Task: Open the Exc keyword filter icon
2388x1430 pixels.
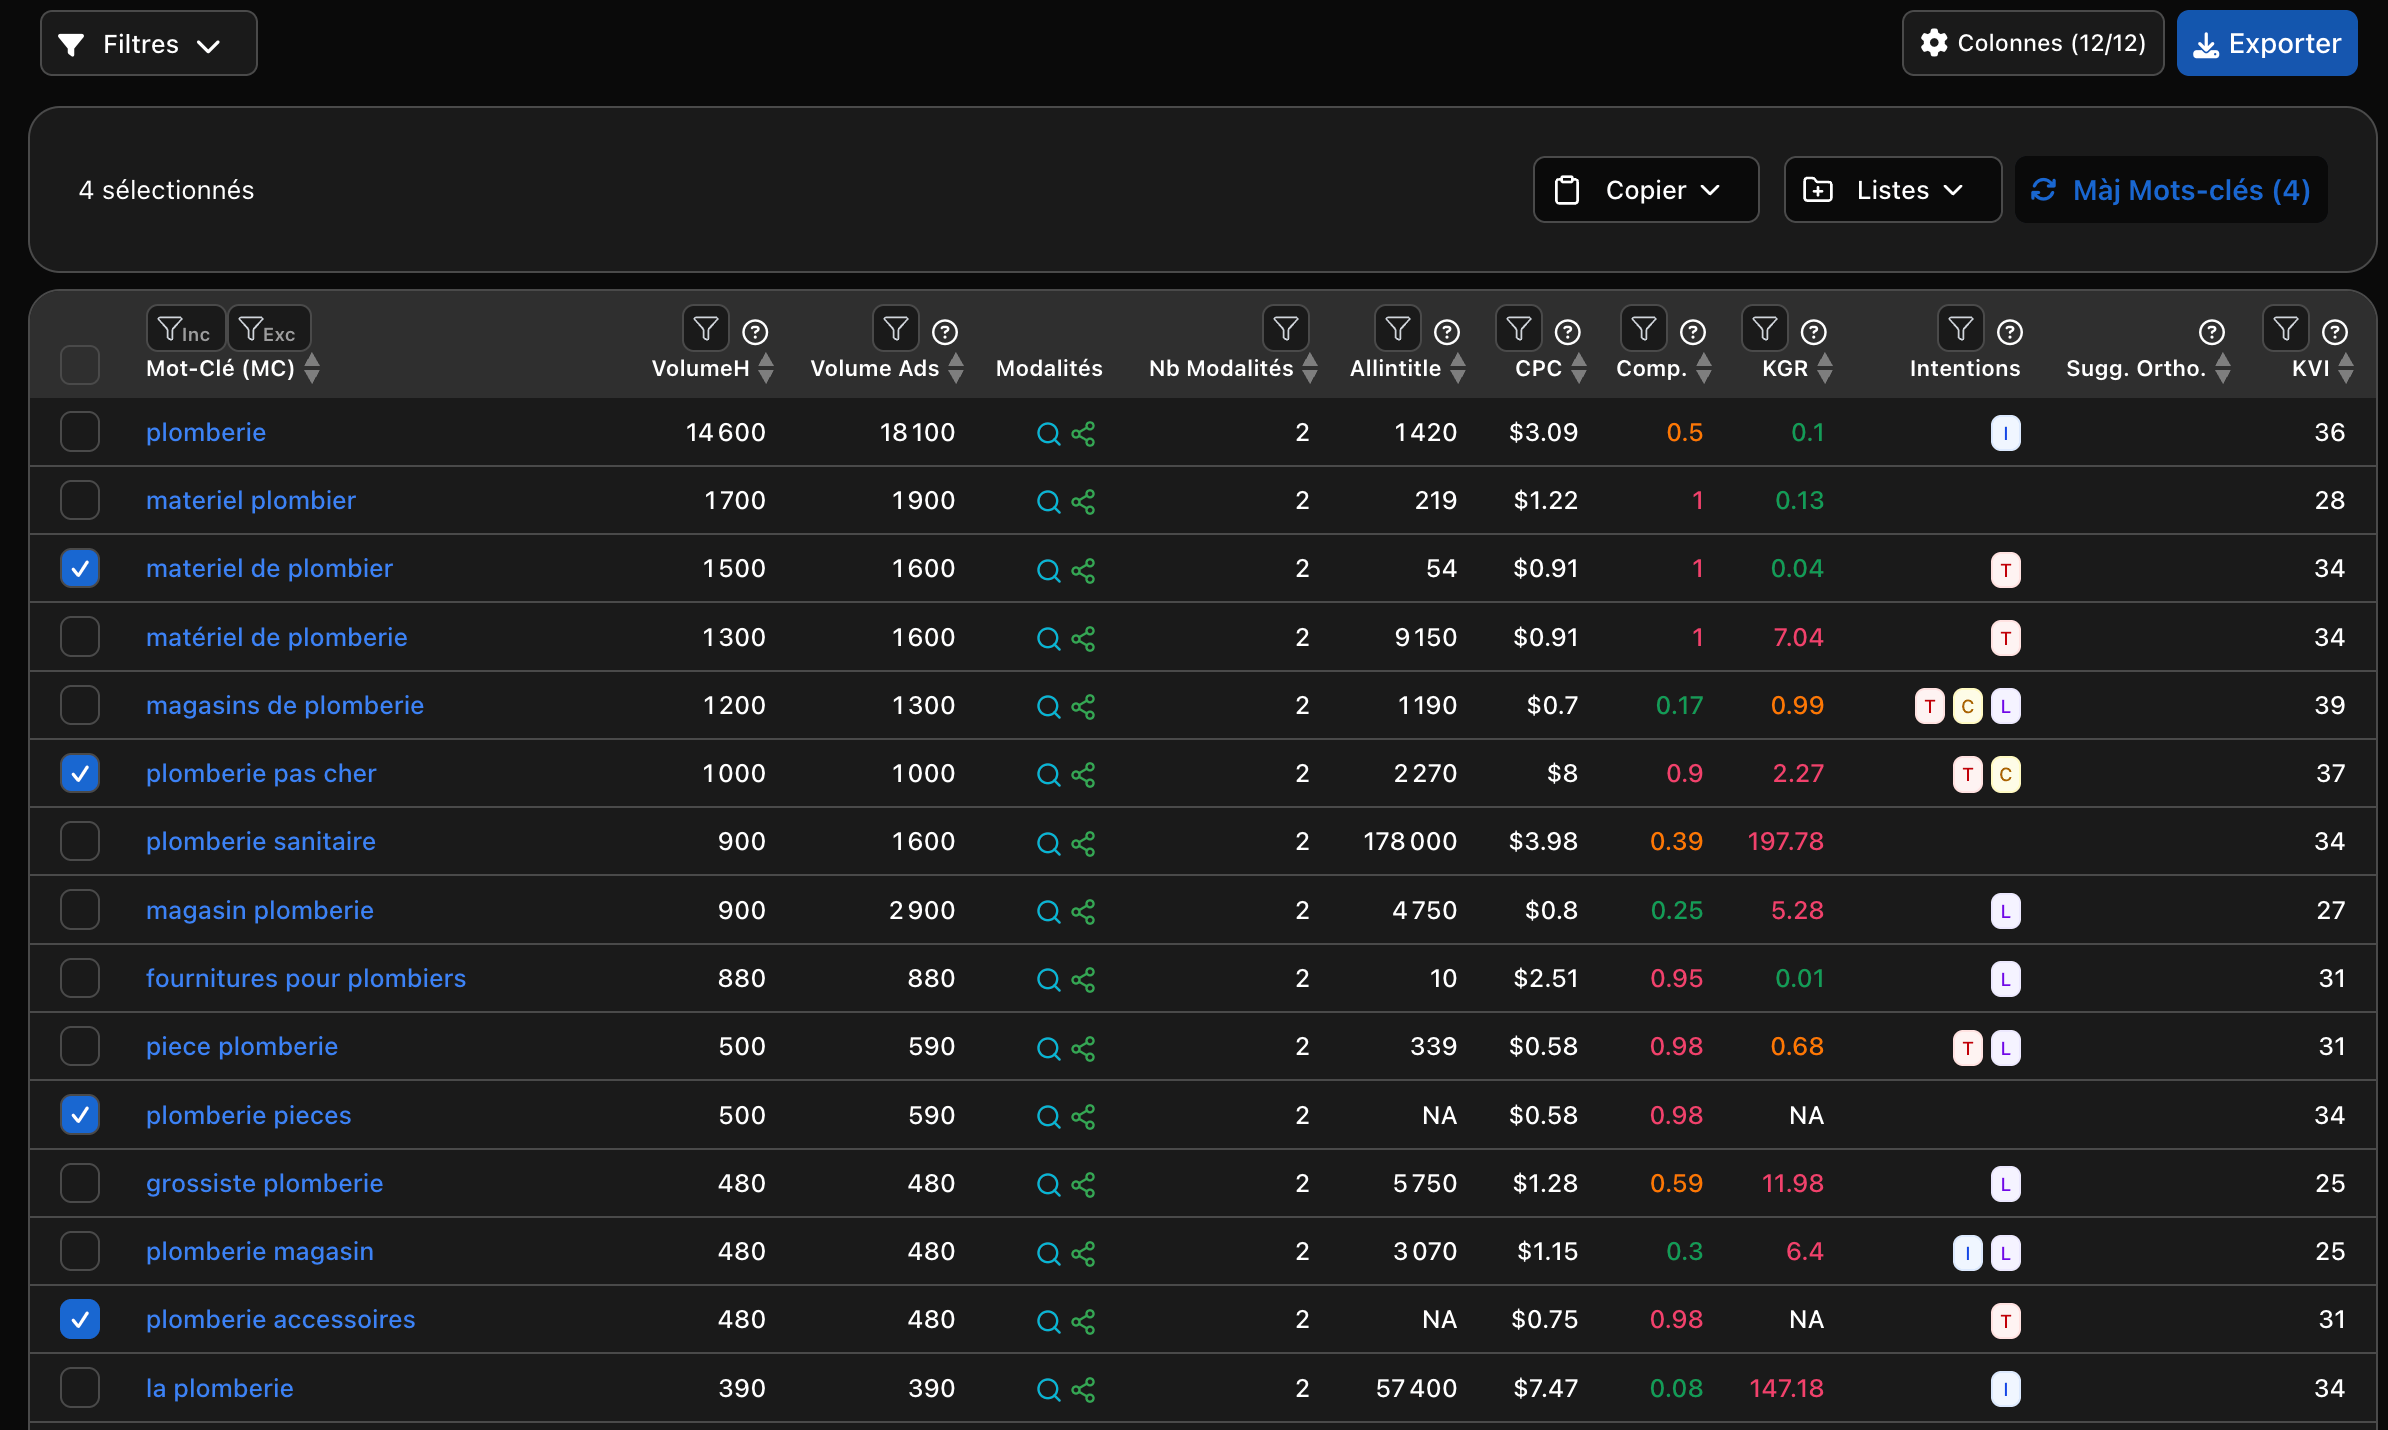Action: point(268,329)
